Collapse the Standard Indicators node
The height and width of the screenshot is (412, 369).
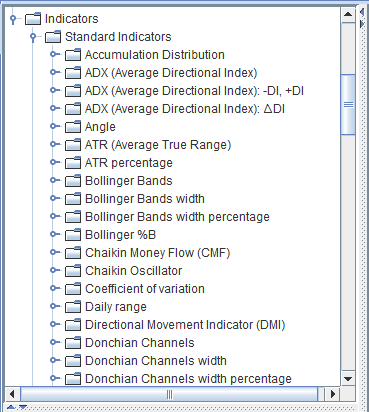tap(33, 37)
